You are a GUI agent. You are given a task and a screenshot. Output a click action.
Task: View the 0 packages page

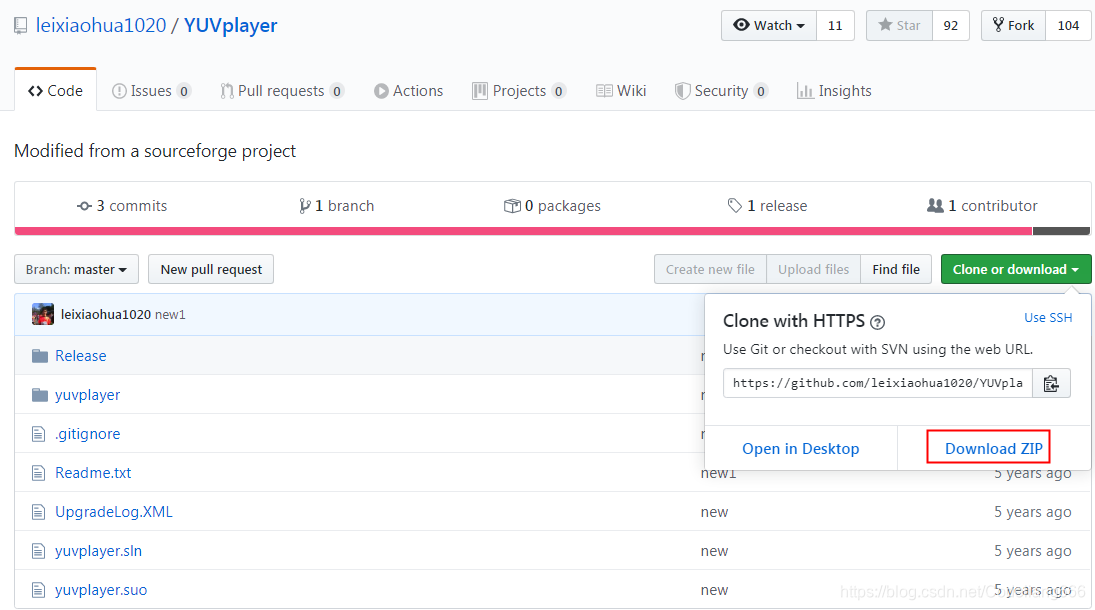point(552,205)
